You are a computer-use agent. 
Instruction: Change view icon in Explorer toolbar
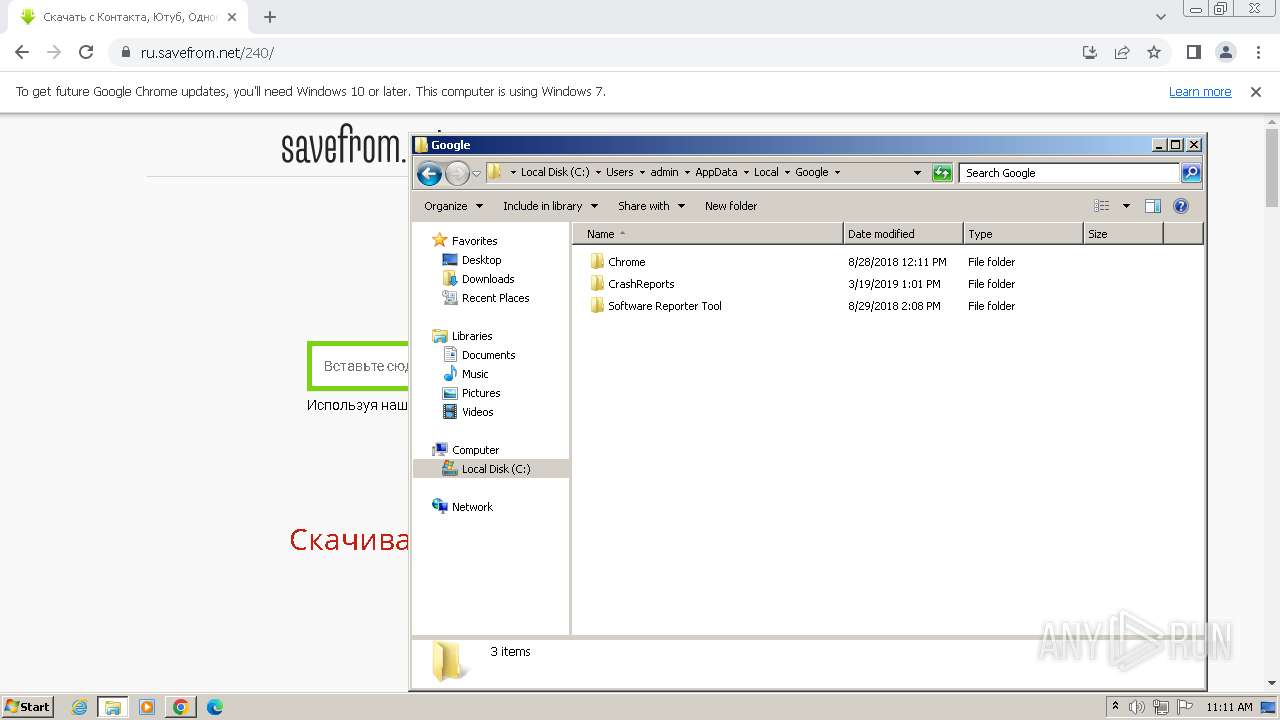click(1102, 206)
